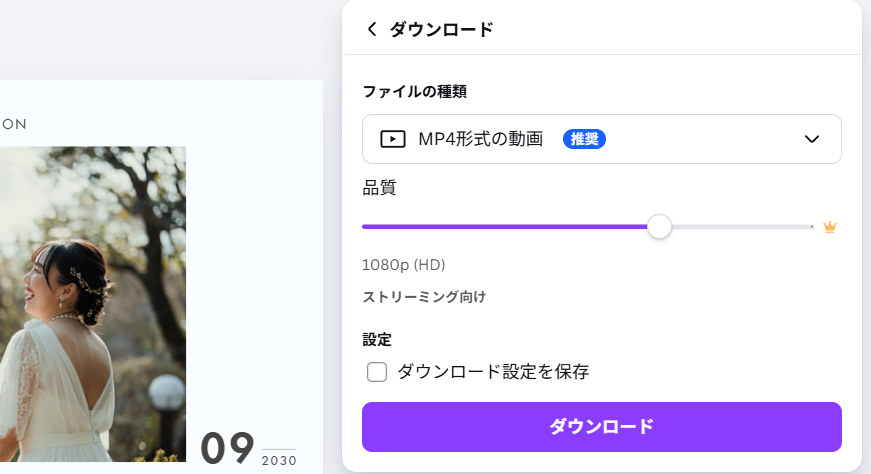Click the blue 推奨 badge

584,139
